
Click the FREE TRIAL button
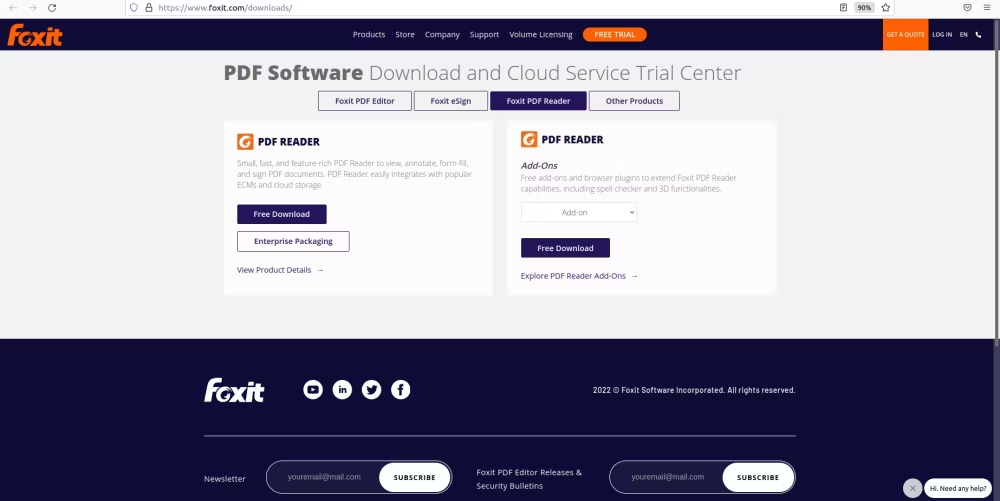click(x=615, y=34)
